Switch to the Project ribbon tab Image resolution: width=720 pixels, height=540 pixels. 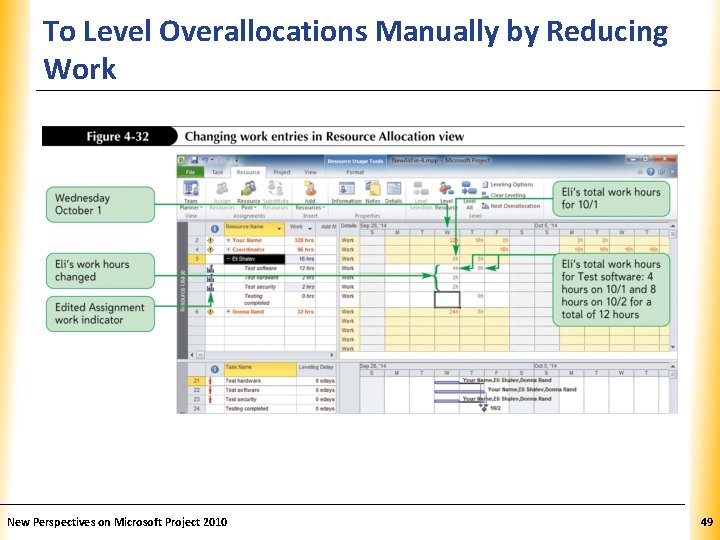click(282, 172)
